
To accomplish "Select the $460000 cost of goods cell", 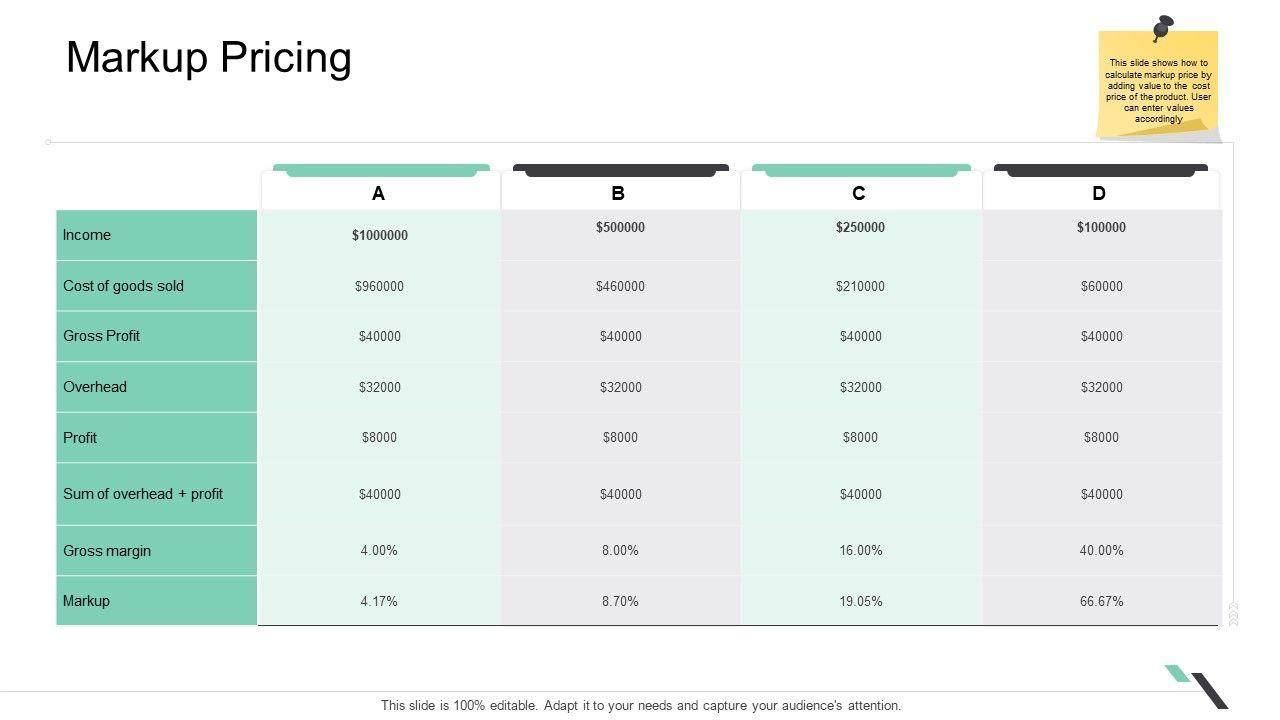I will tap(620, 287).
